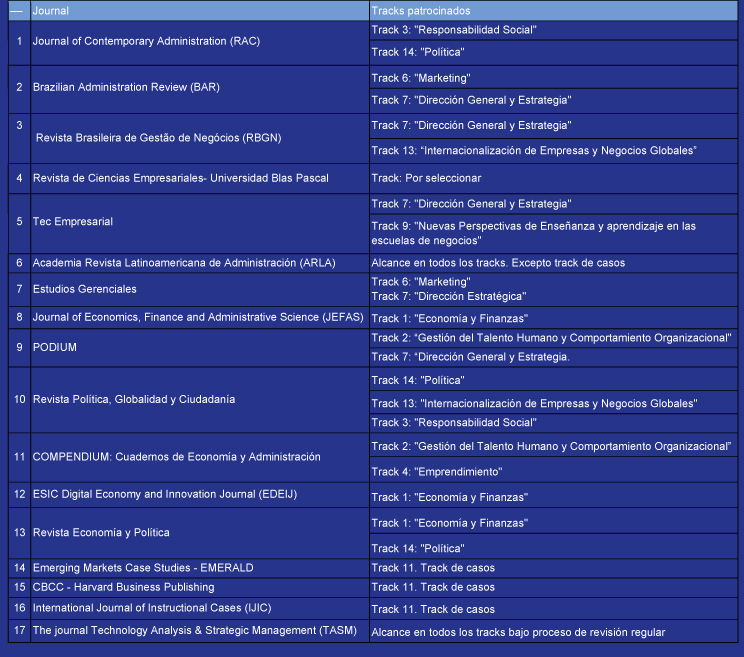Click EDEIJ's 'Track 1: Economía y Finanzas' cell
Screen dimensions: 744x657
point(553,495)
